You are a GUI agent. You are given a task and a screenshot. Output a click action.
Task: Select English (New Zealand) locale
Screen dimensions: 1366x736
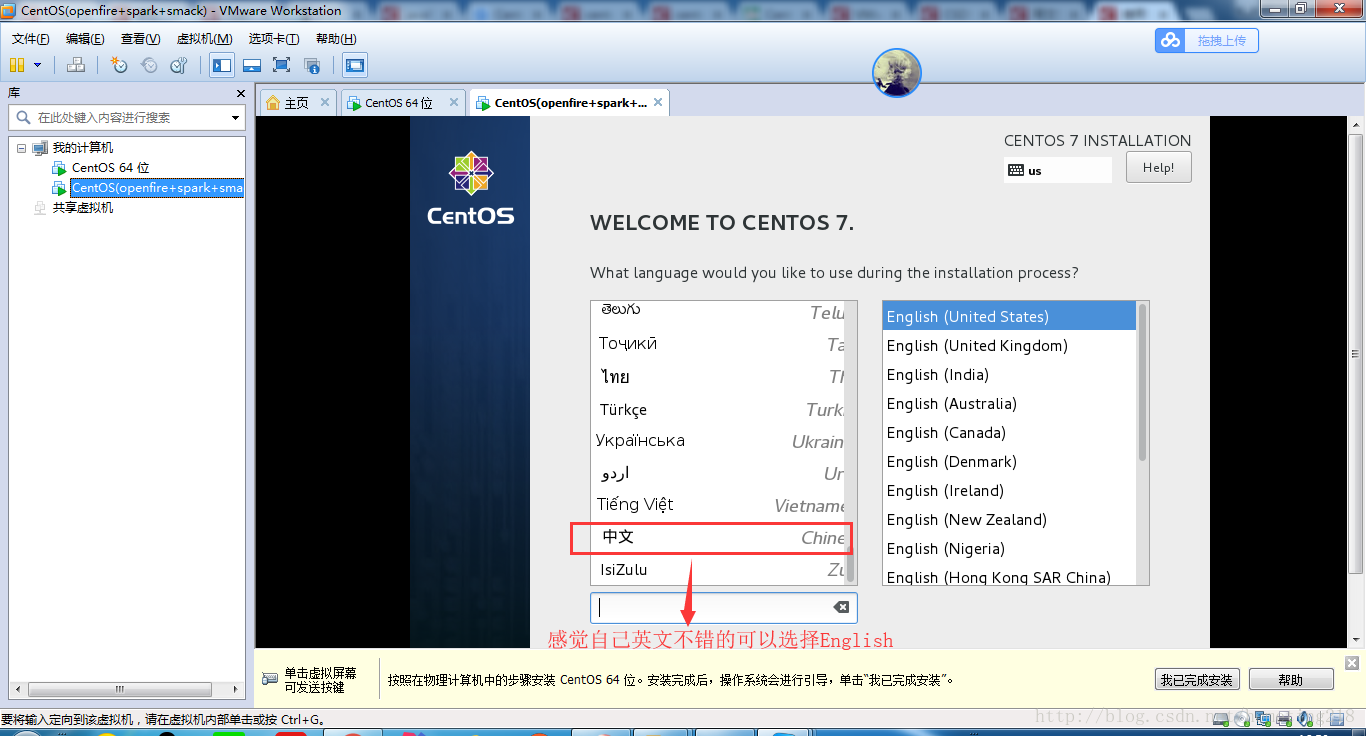[x=1009, y=519]
